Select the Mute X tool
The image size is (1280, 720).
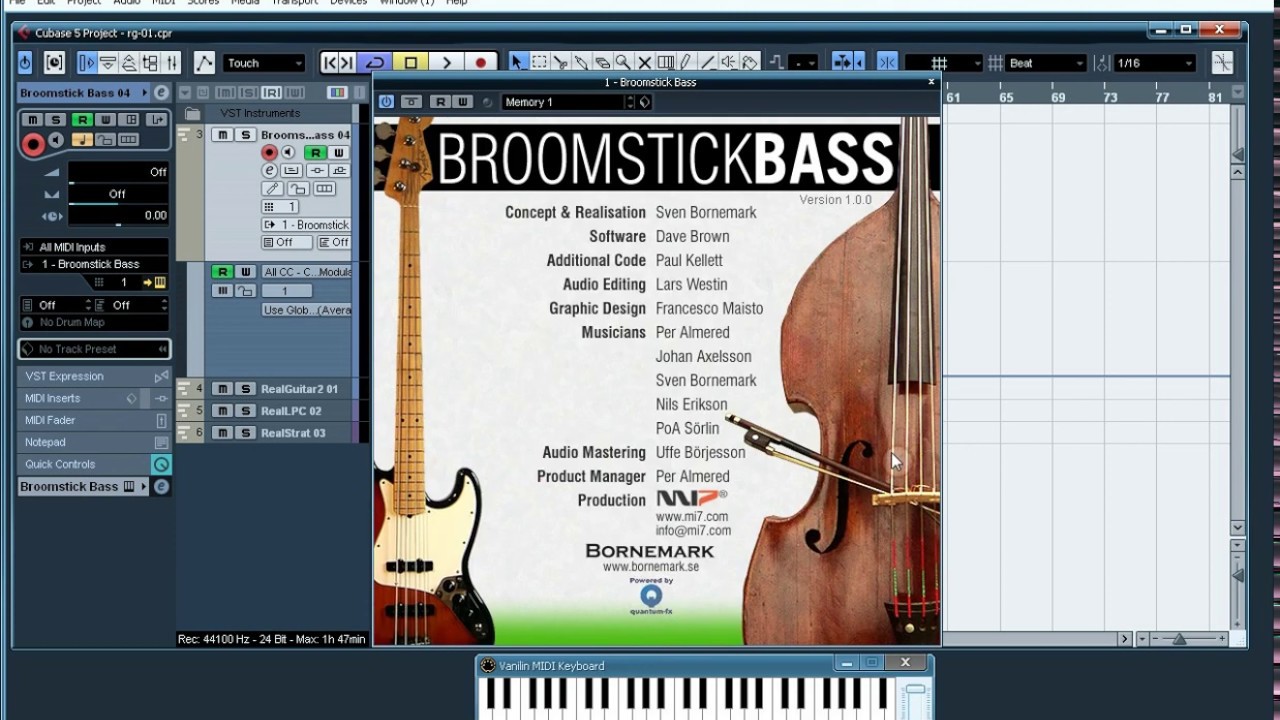tap(644, 63)
